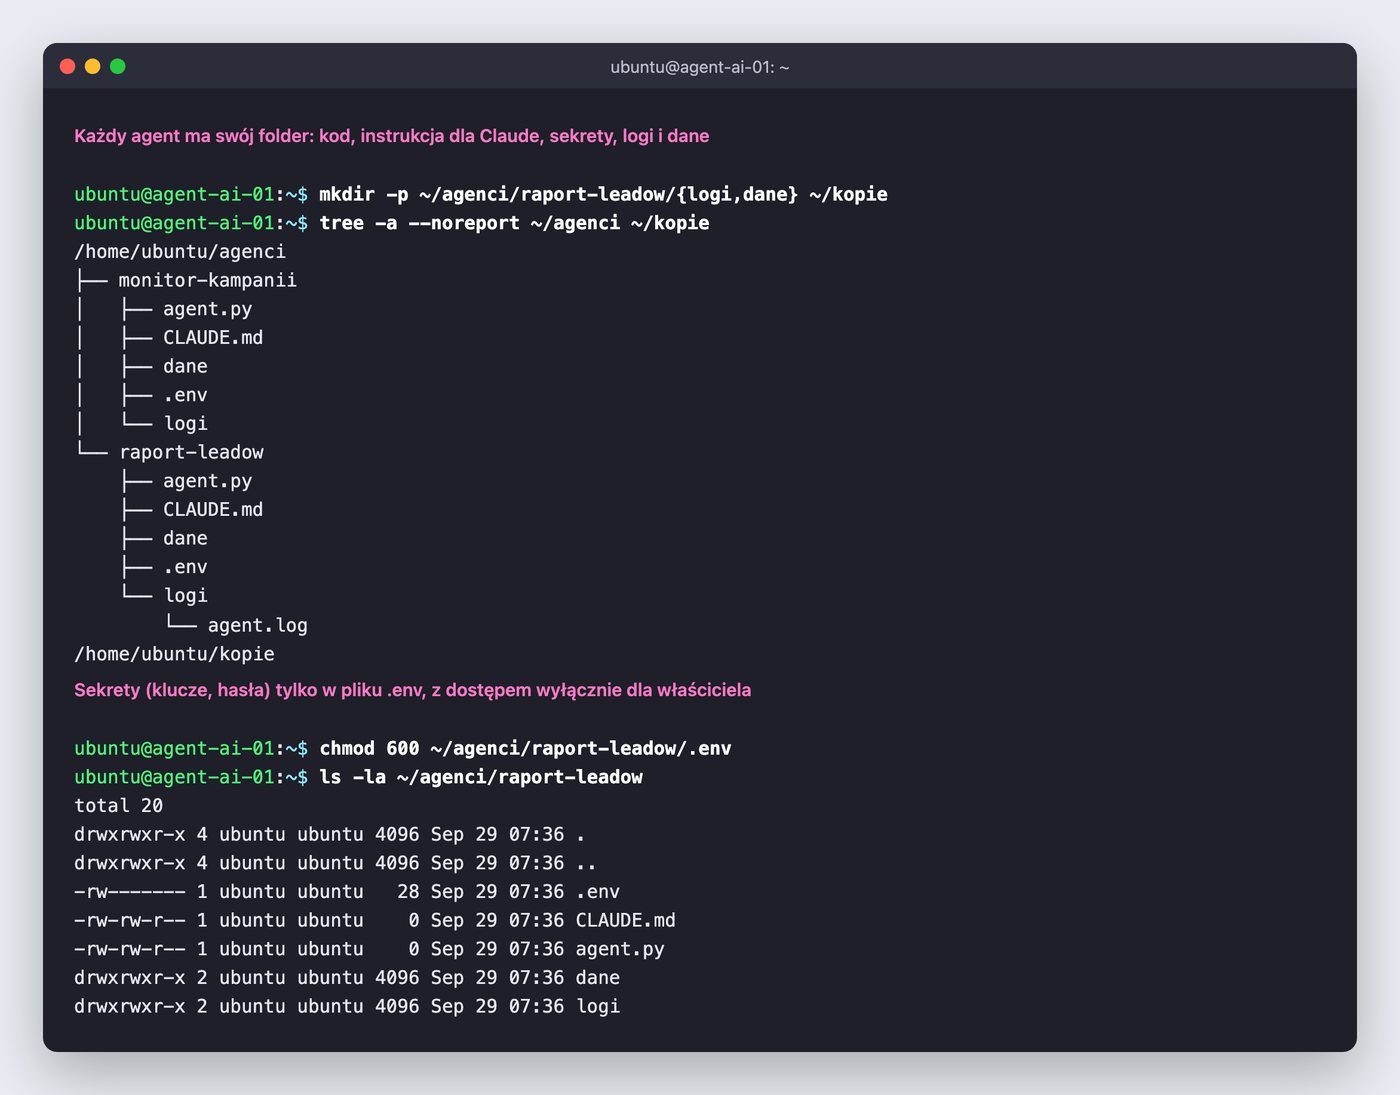The image size is (1400, 1095).
Task: Click CLAUDE.md under monitor-kampanii in tree
Action: point(213,338)
